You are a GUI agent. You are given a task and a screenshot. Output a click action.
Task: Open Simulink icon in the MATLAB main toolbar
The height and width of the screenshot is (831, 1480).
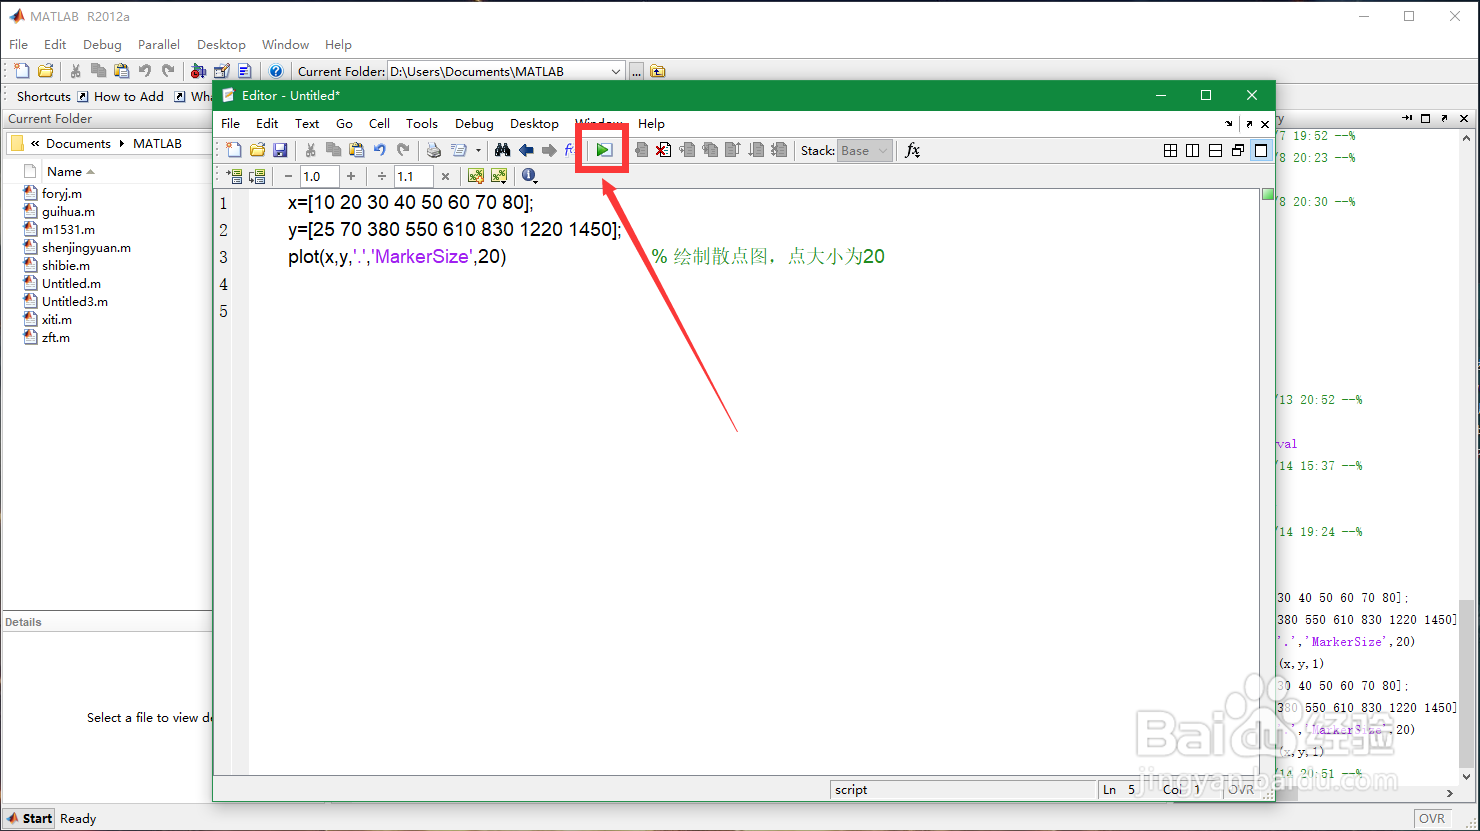[198, 71]
